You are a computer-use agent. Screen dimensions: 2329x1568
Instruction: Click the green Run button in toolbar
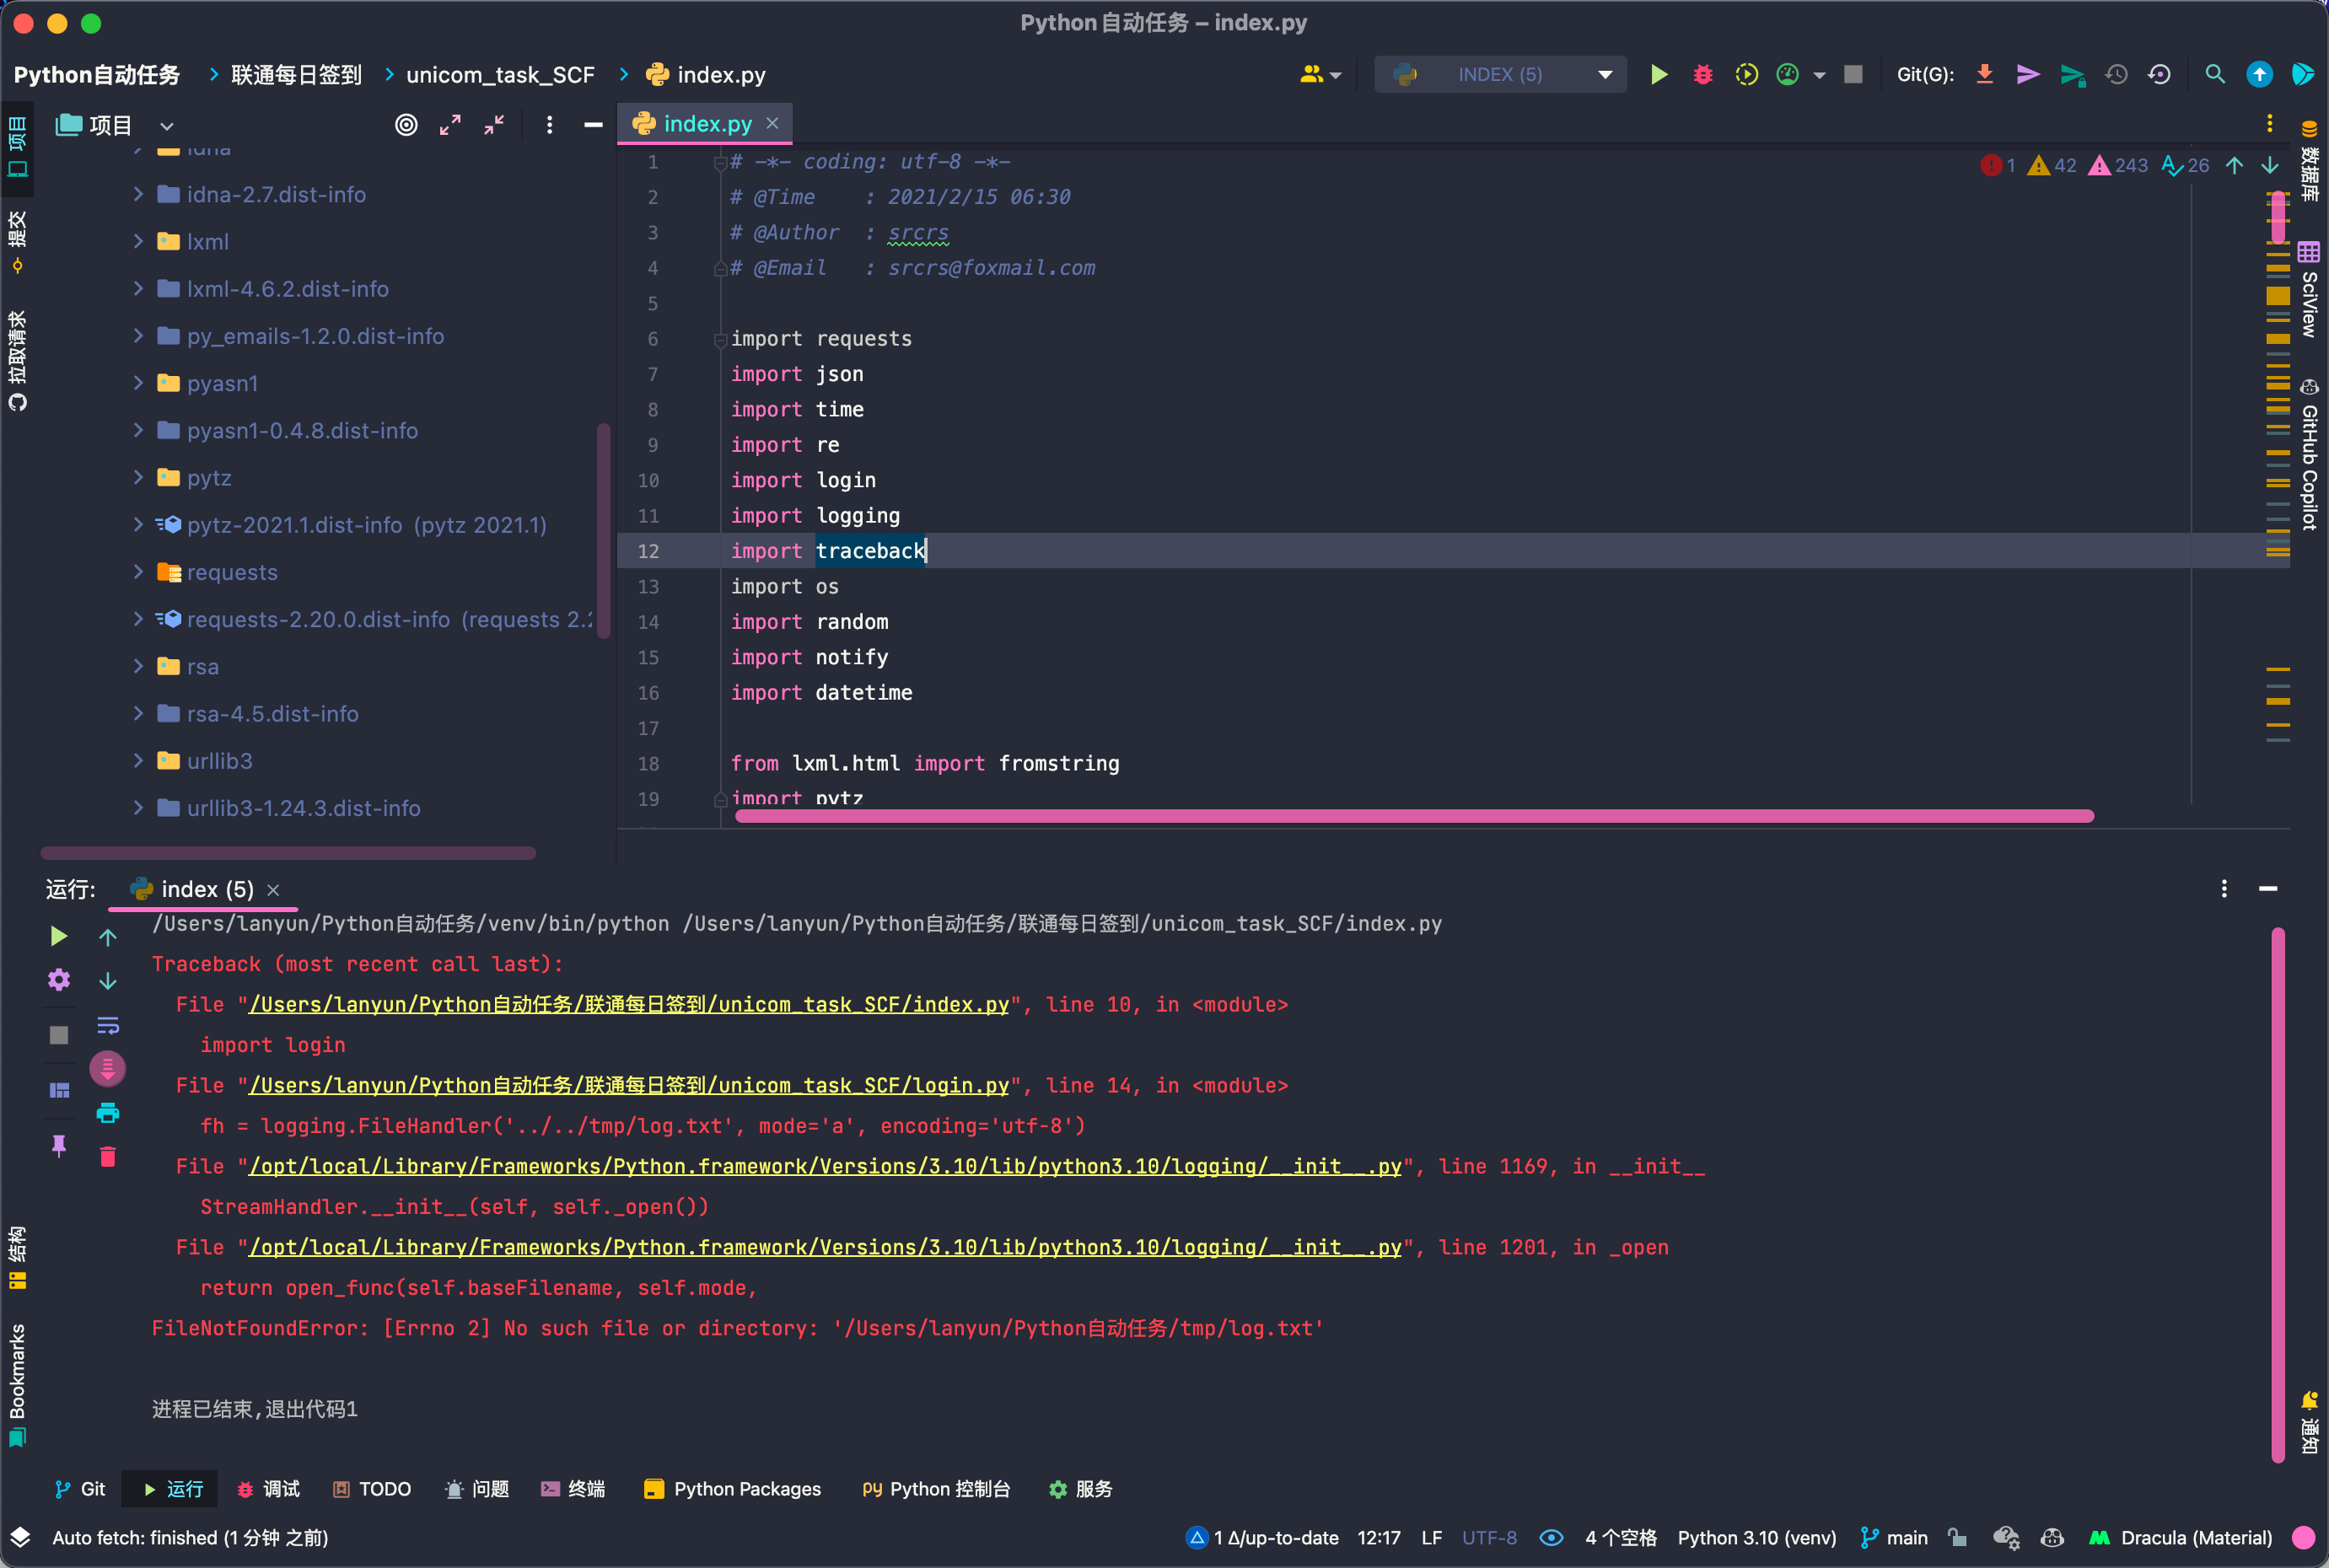coord(1658,75)
